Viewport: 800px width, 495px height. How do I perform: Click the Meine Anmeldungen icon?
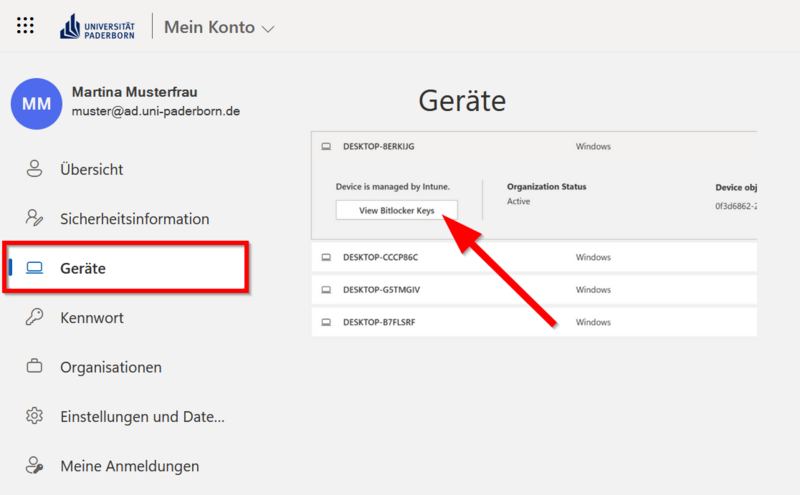pyautogui.click(x=35, y=465)
